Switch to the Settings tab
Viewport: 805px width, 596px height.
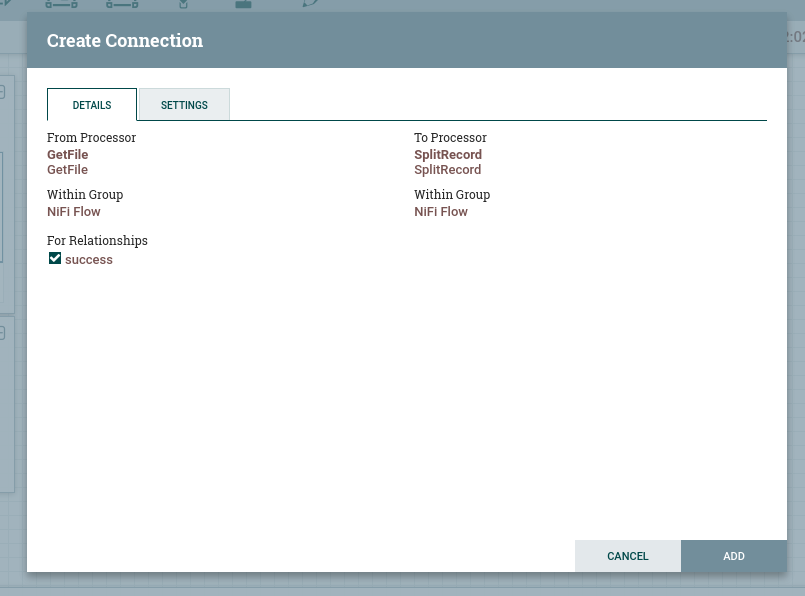pyautogui.click(x=184, y=105)
